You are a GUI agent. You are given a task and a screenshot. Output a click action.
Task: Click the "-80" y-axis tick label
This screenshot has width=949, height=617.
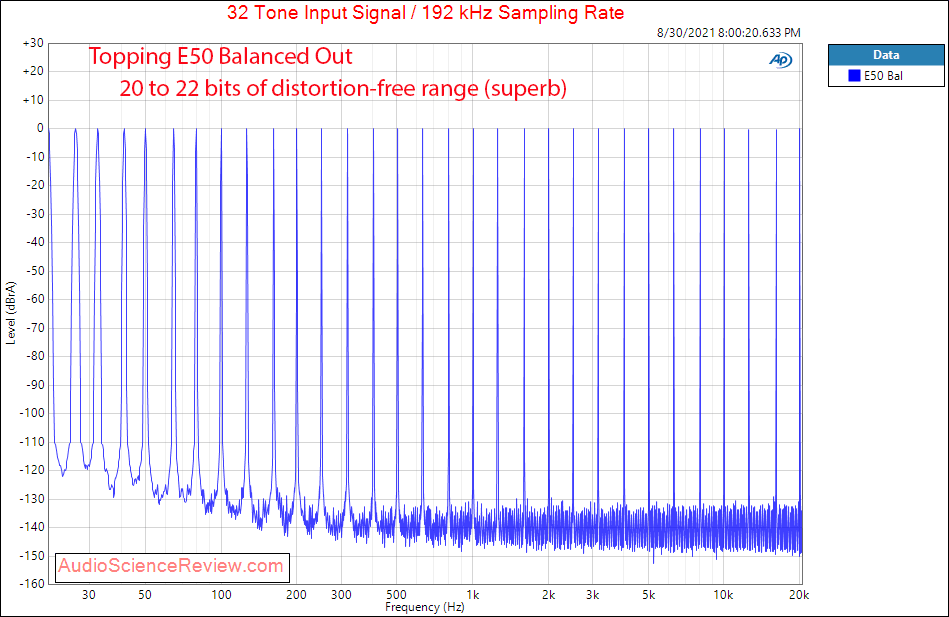(x=34, y=356)
